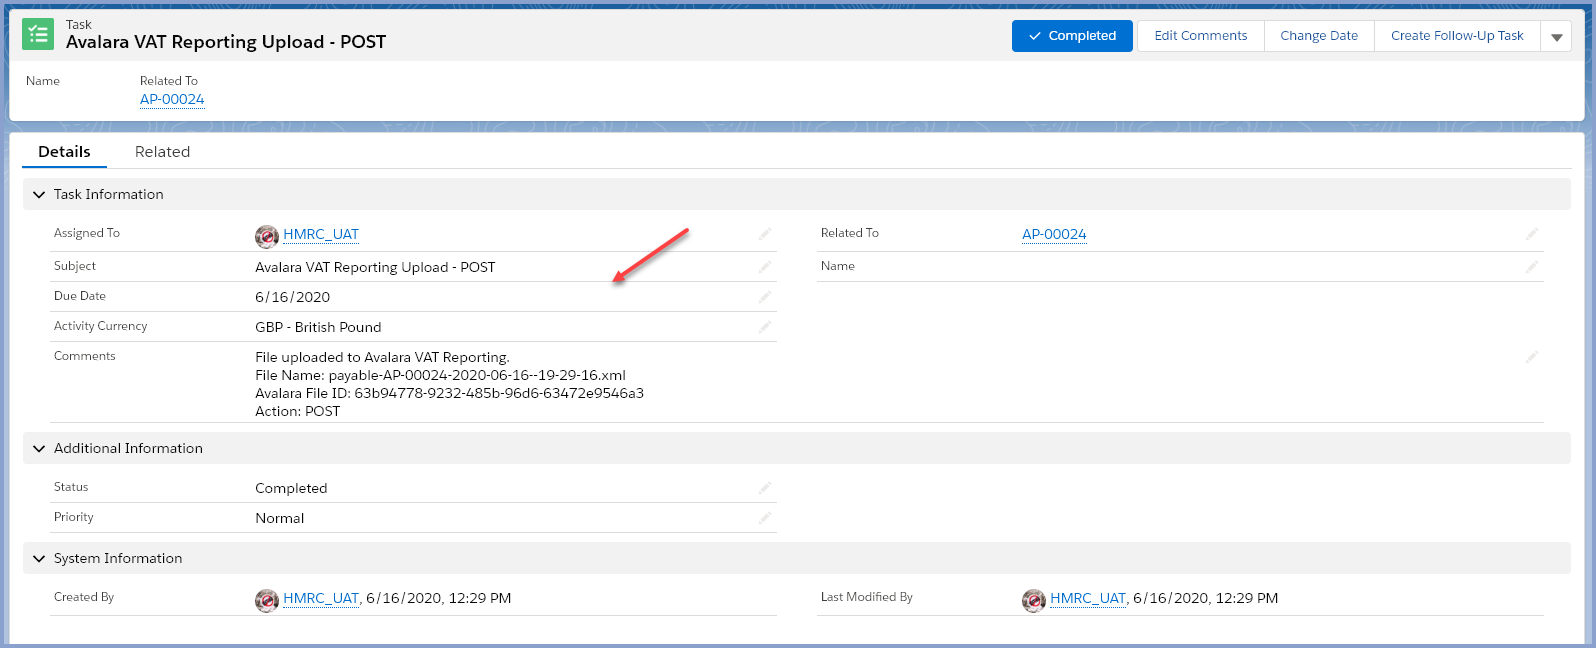The image size is (1596, 648).
Task: Click the GBP - British Pound value
Action: pos(318,327)
